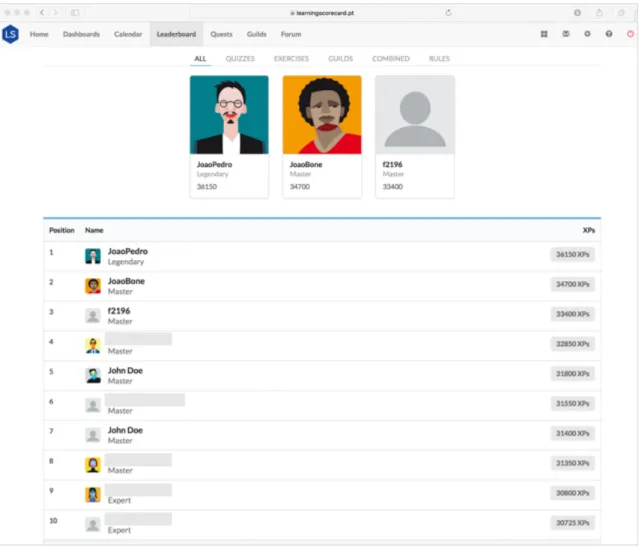639x550 pixels.
Task: Click the 30725 XPs badge
Action: pos(573,523)
